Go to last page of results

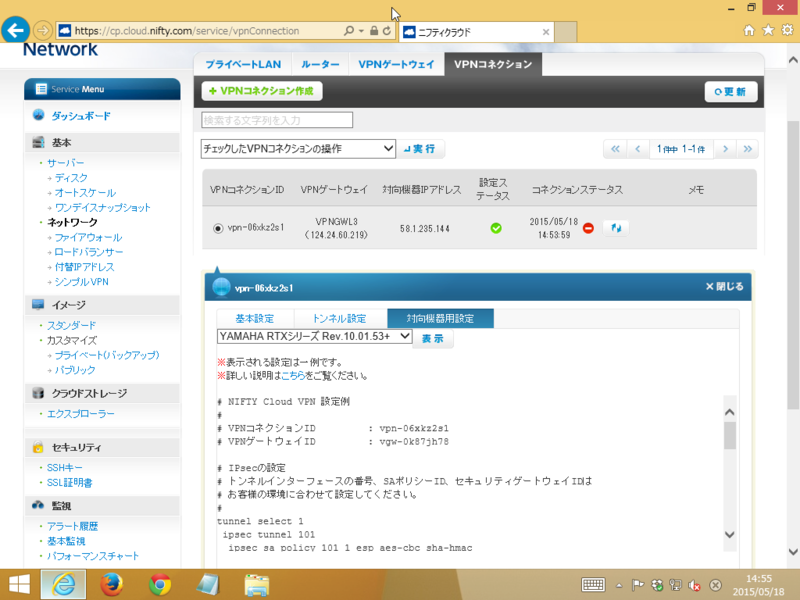pyautogui.click(x=747, y=149)
